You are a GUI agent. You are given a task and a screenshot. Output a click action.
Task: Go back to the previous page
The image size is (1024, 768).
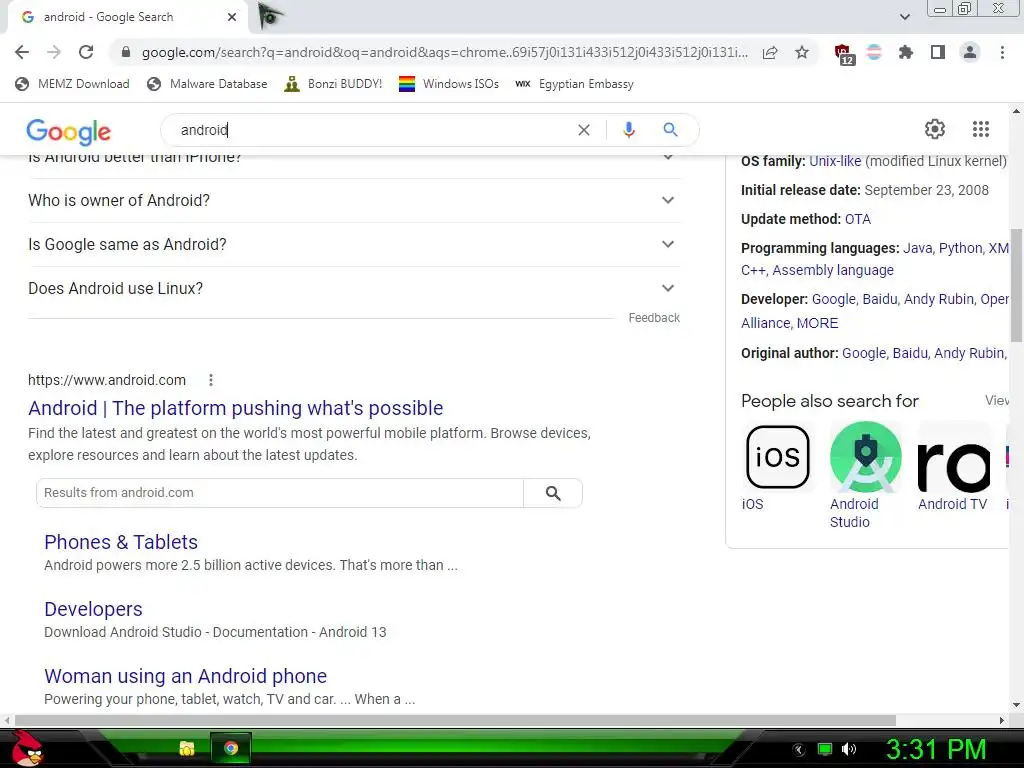[22, 52]
